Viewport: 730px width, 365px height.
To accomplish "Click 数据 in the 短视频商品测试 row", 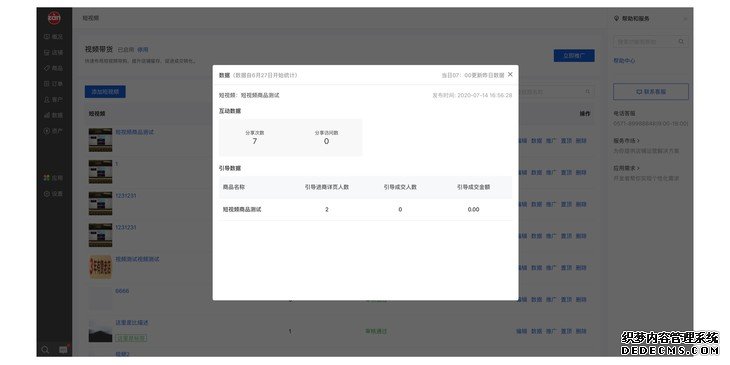I will point(536,141).
